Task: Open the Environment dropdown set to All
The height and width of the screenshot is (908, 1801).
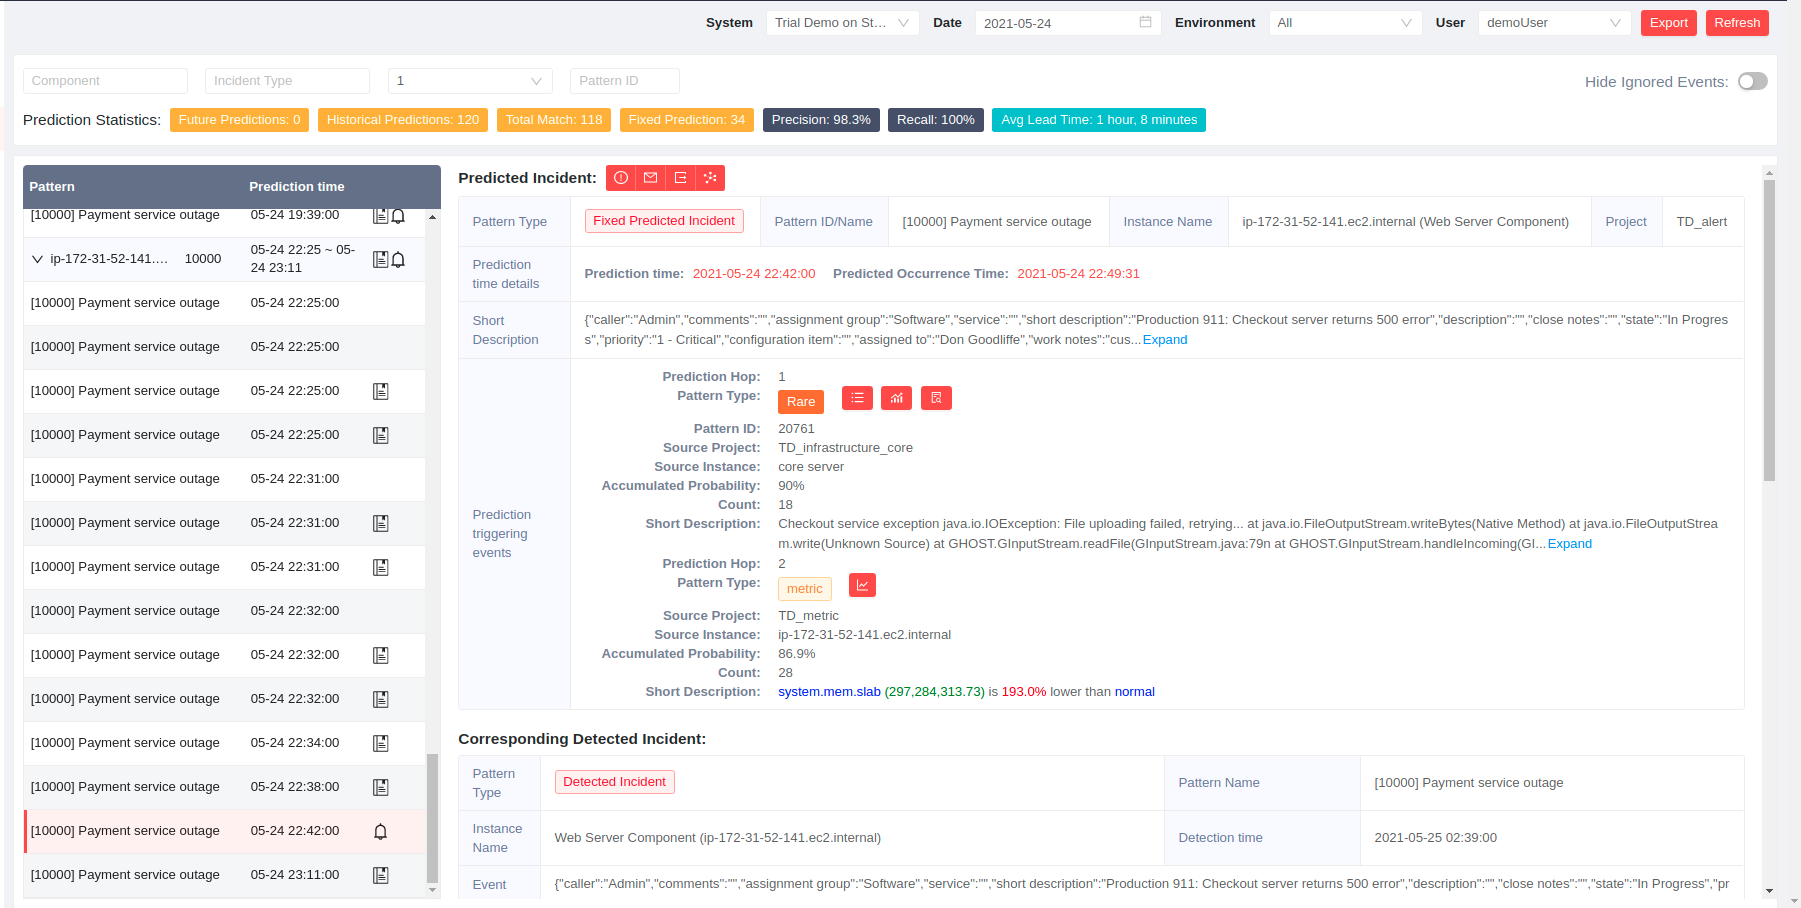Action: [1344, 23]
